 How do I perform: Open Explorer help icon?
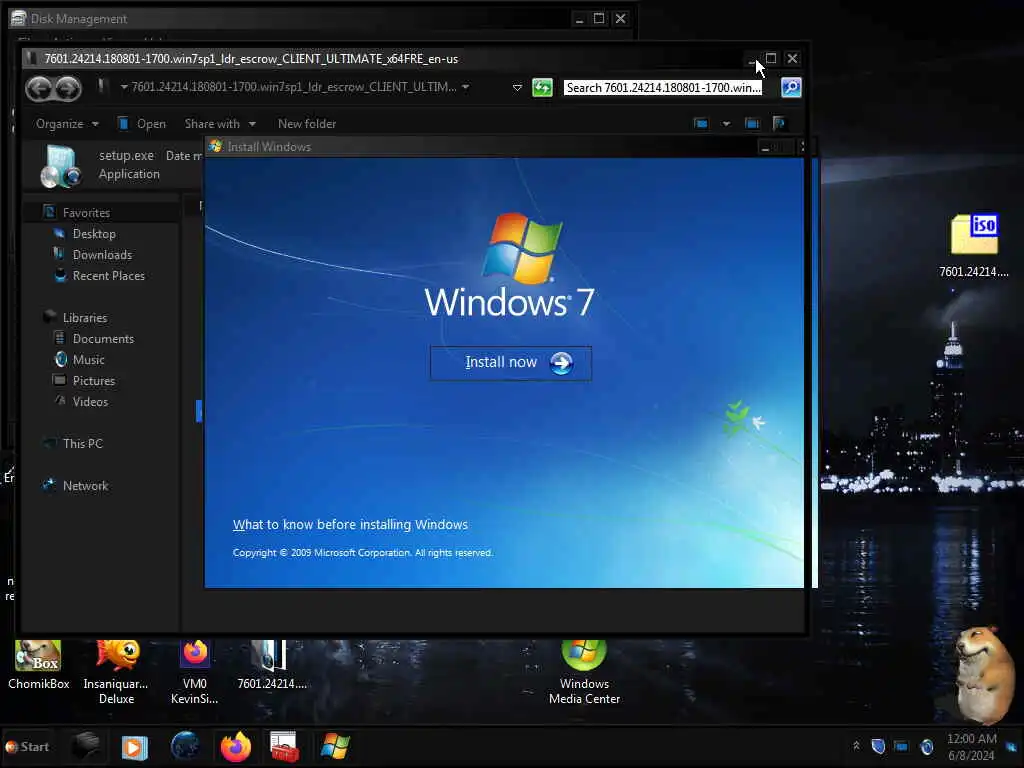click(x=778, y=123)
